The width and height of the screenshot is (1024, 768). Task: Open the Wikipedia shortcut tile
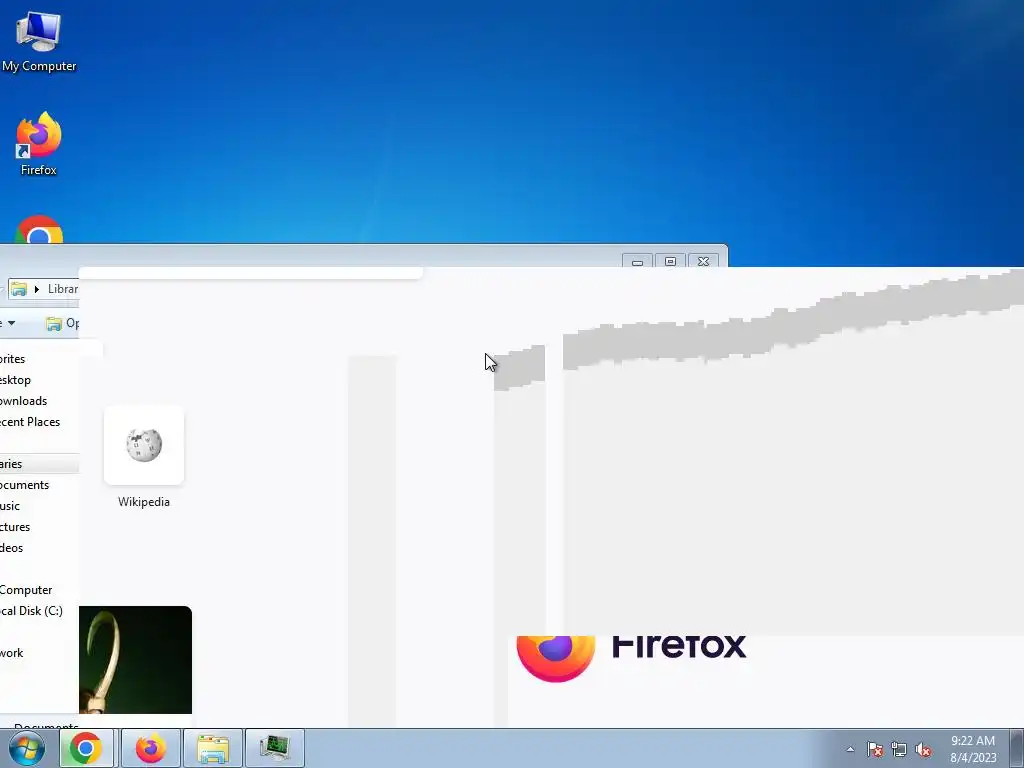click(144, 445)
